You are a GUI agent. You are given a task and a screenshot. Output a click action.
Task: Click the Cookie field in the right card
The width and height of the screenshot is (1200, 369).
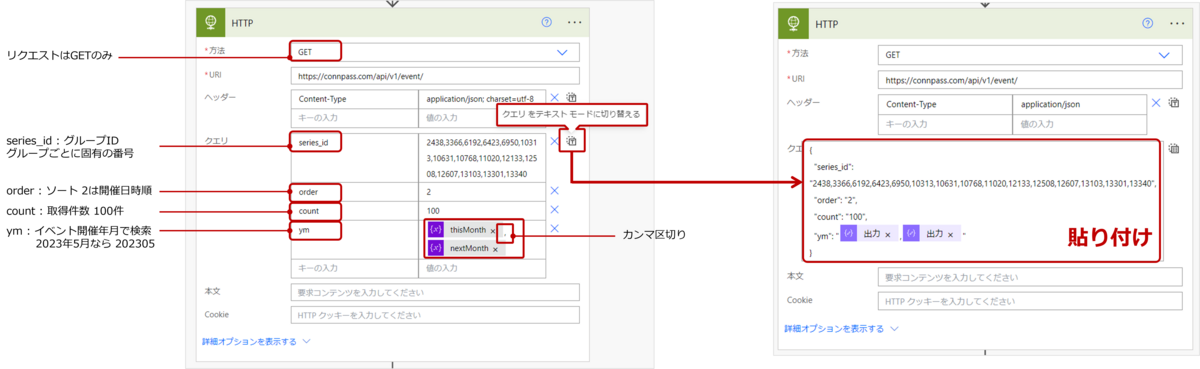[x=1030, y=300]
